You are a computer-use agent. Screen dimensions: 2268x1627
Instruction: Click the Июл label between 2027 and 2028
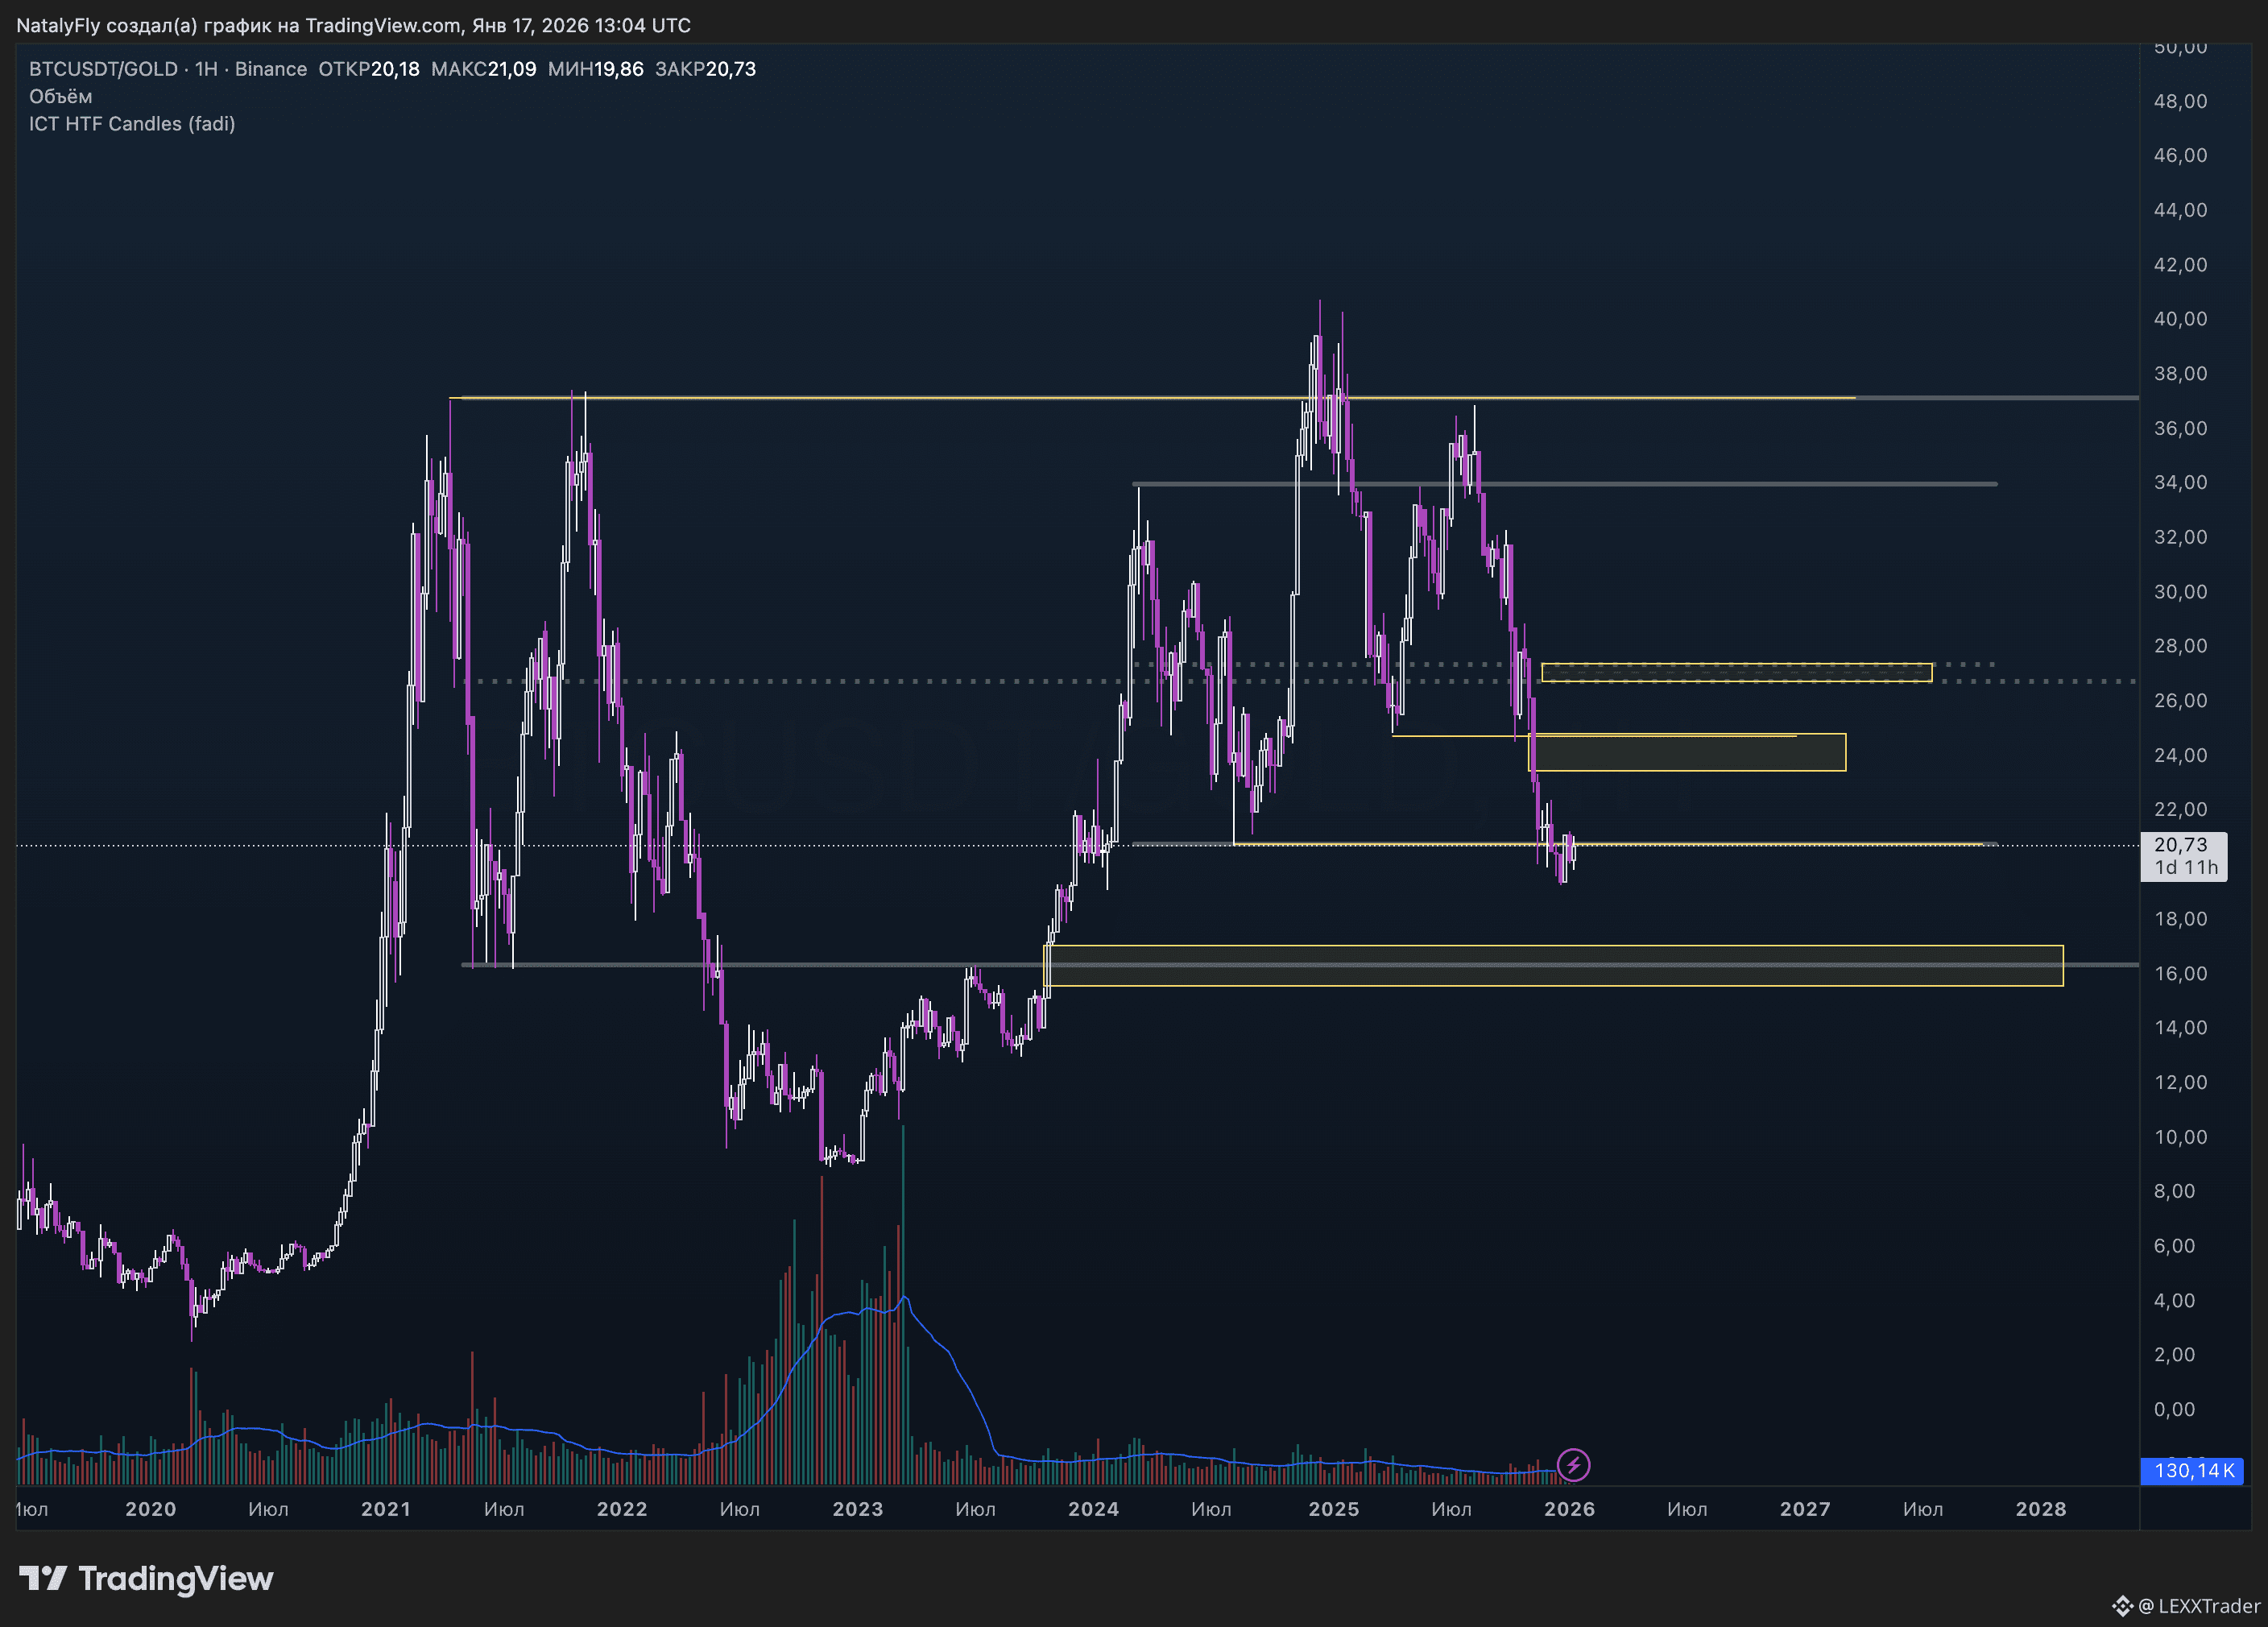click(1923, 1509)
